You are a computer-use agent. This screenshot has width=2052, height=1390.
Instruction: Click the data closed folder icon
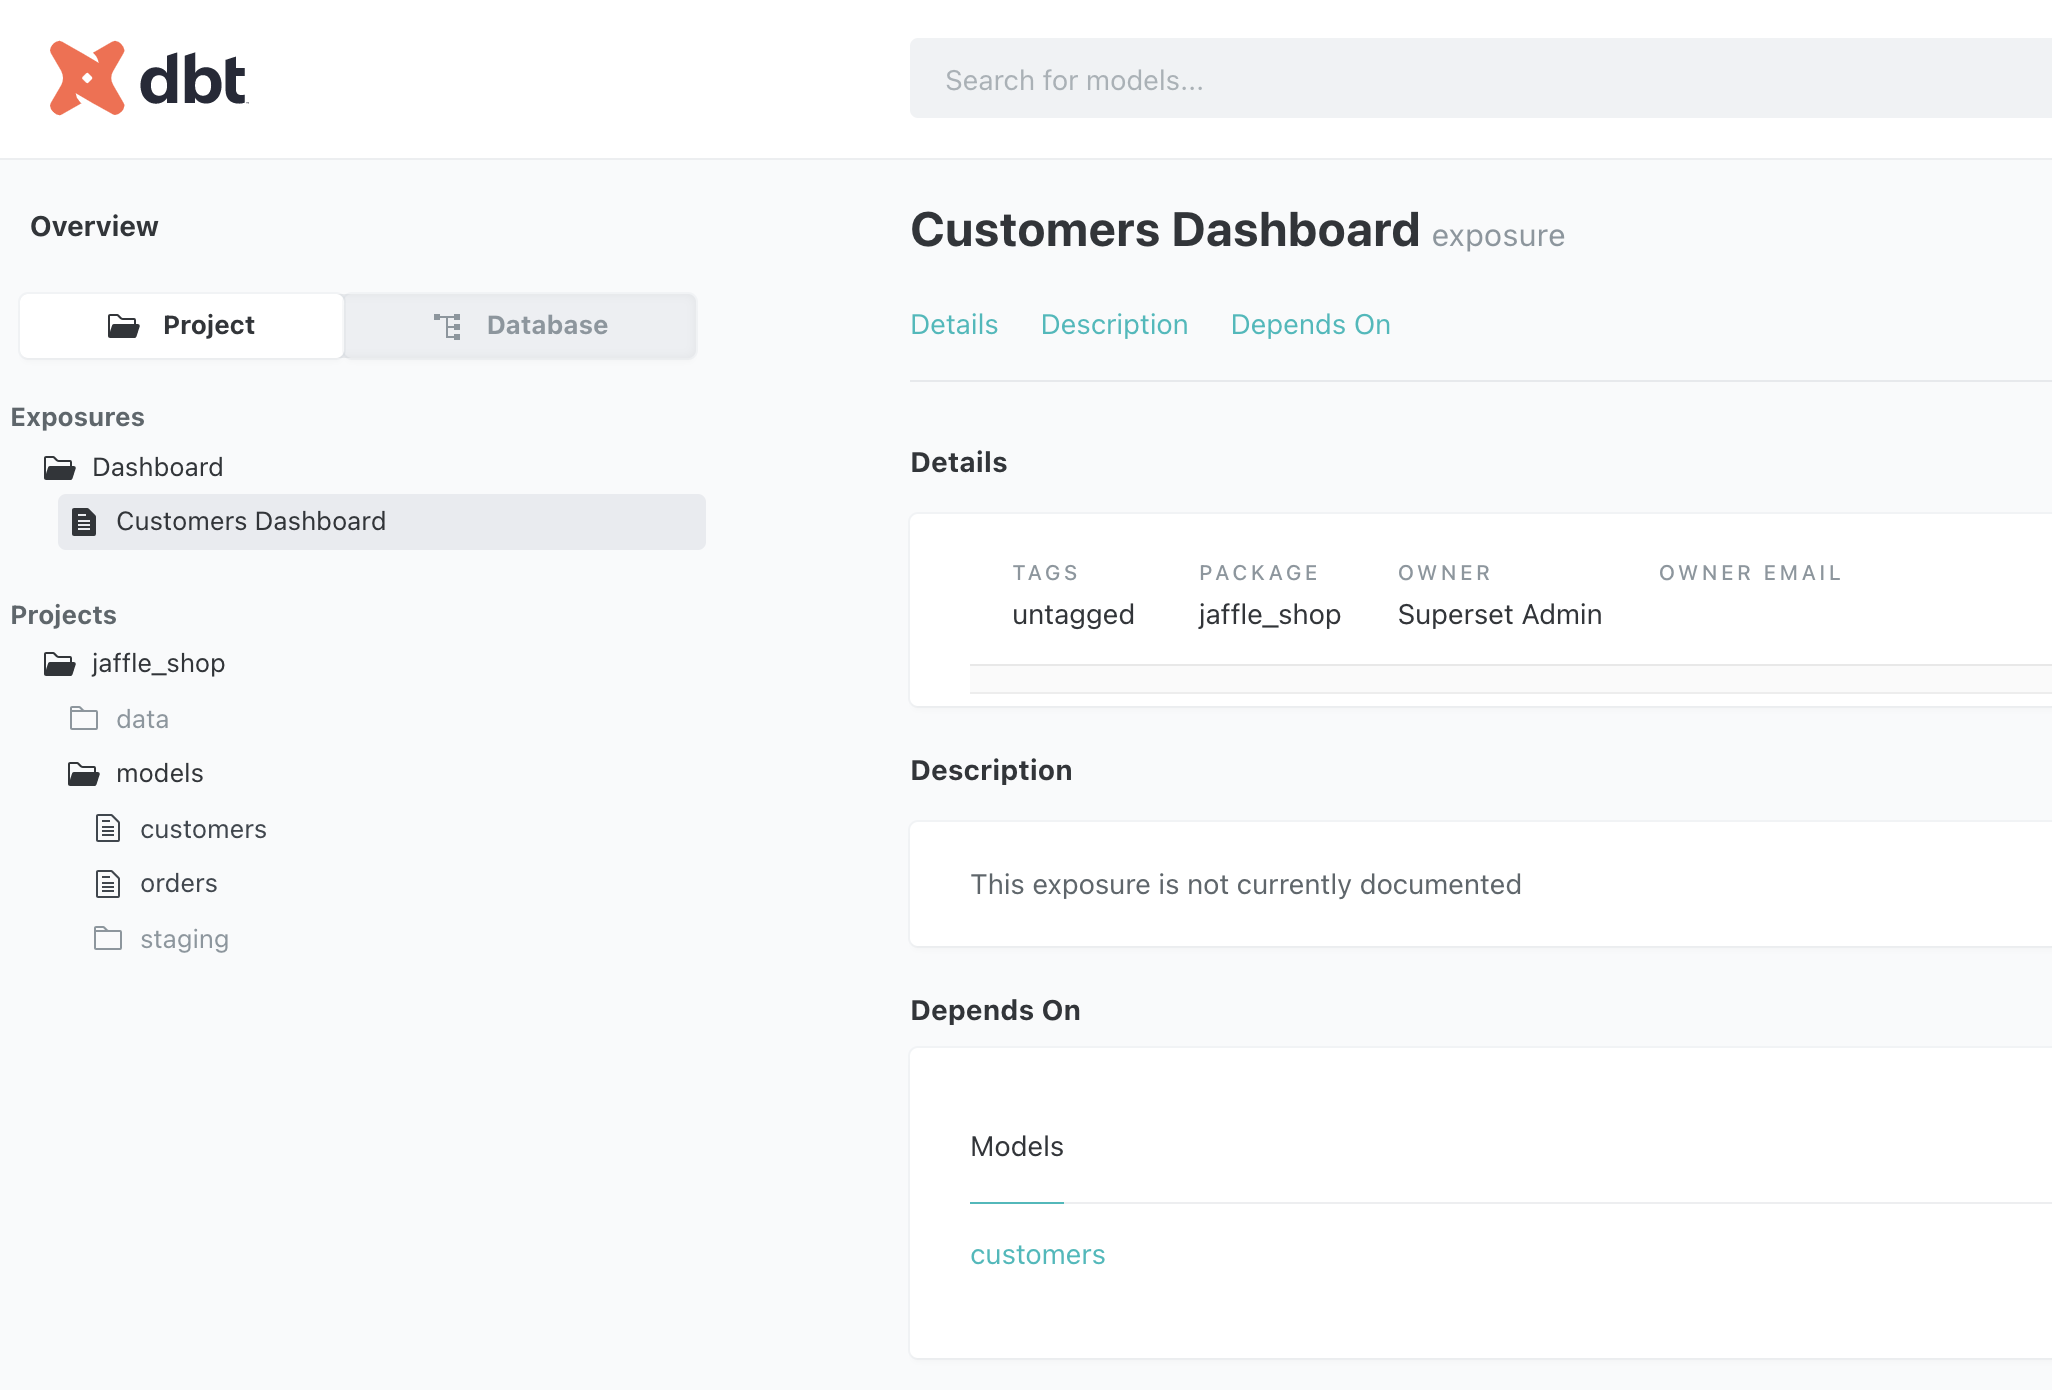pyautogui.click(x=84, y=719)
